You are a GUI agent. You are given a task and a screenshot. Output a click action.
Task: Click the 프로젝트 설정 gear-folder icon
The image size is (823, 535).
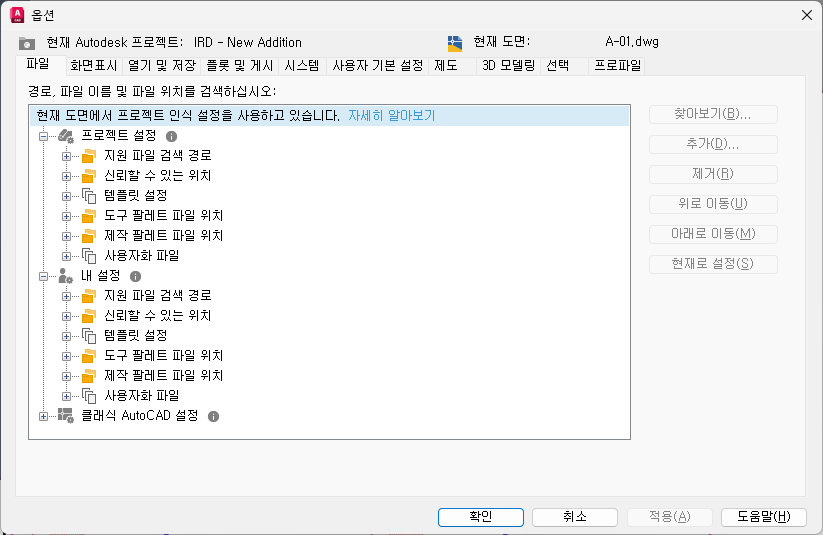point(66,137)
